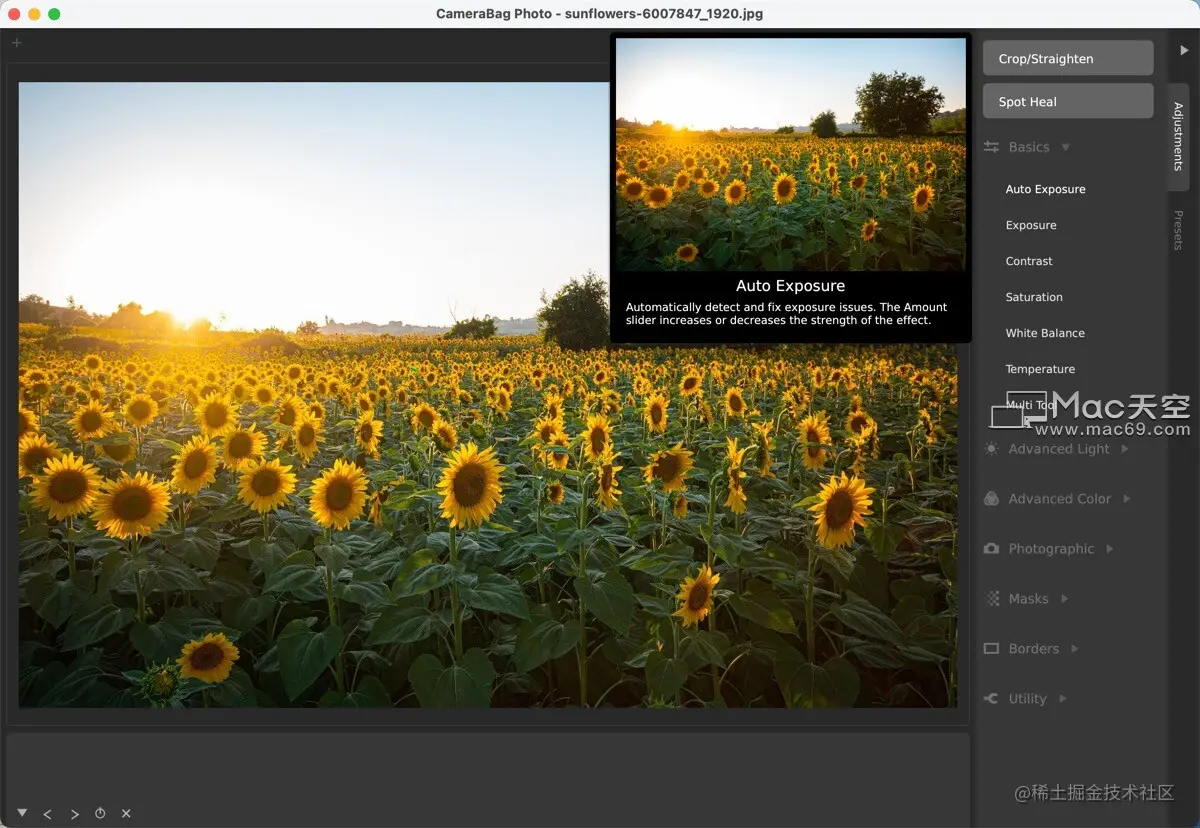Switch to the Presets tab

click(1178, 230)
